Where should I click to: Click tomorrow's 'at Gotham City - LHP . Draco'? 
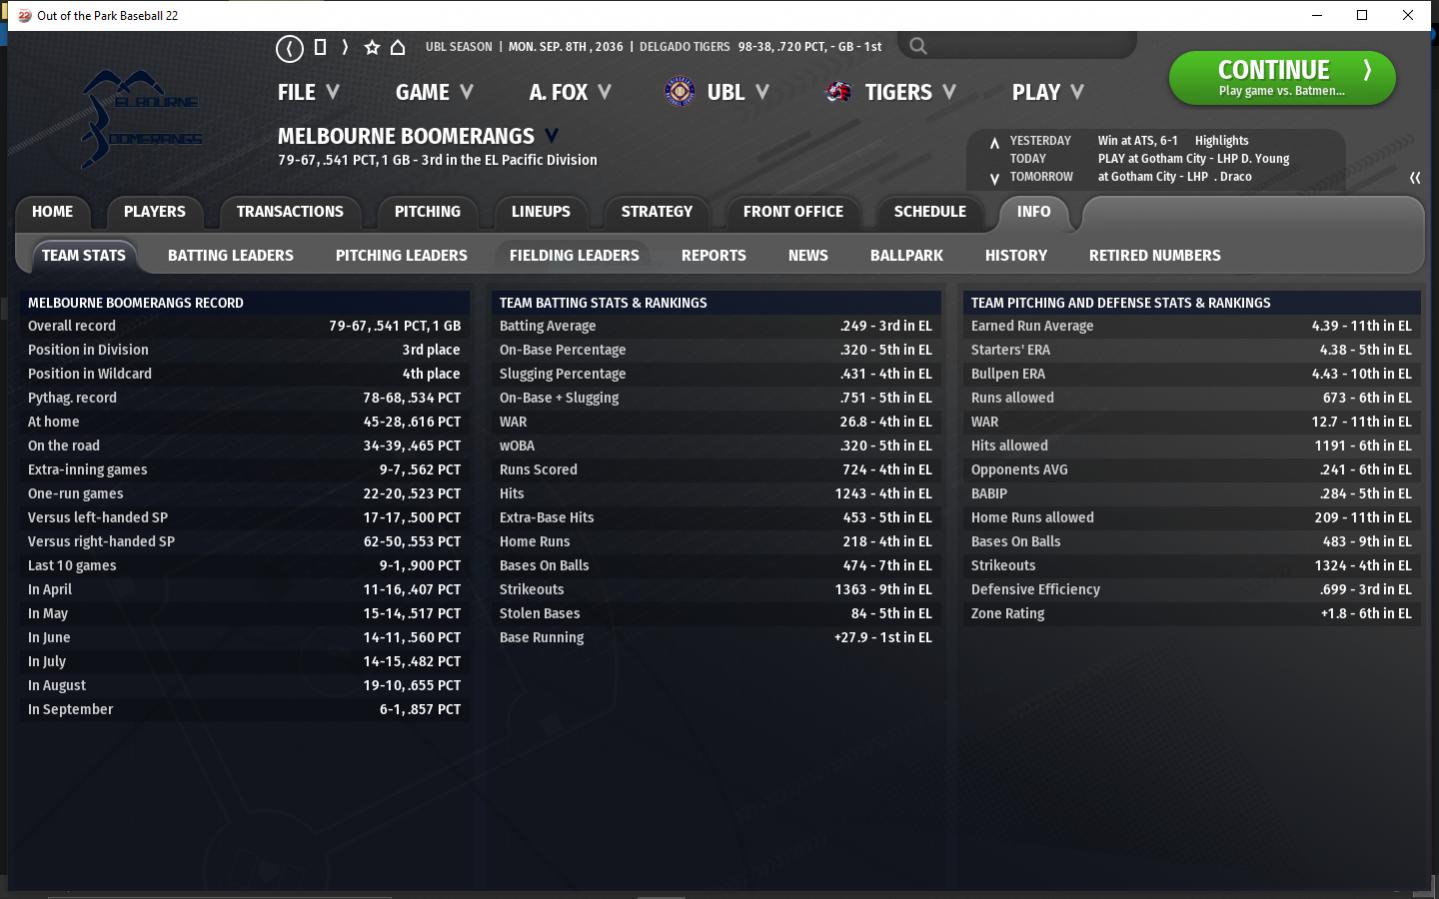coord(1175,177)
